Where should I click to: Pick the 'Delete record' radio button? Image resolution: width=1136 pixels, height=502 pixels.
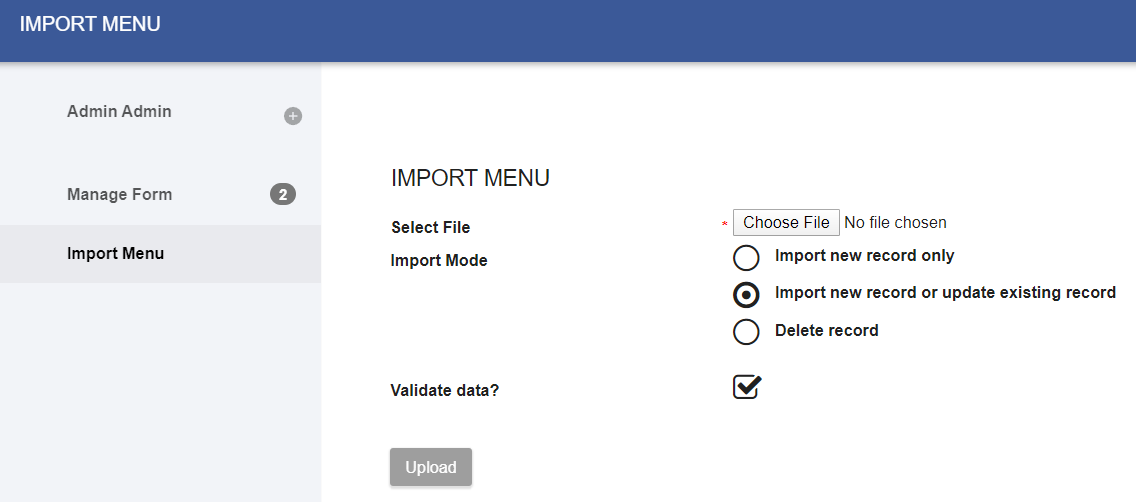pos(746,332)
